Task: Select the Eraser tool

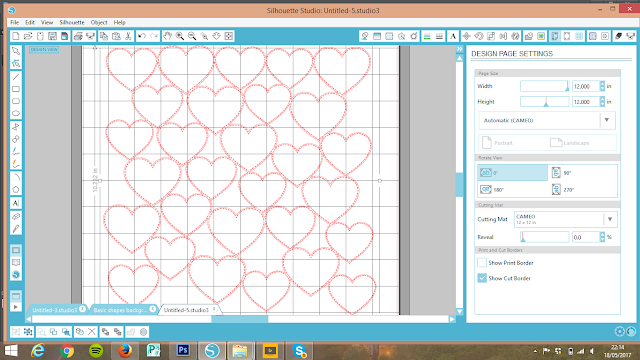Action: click(16, 216)
